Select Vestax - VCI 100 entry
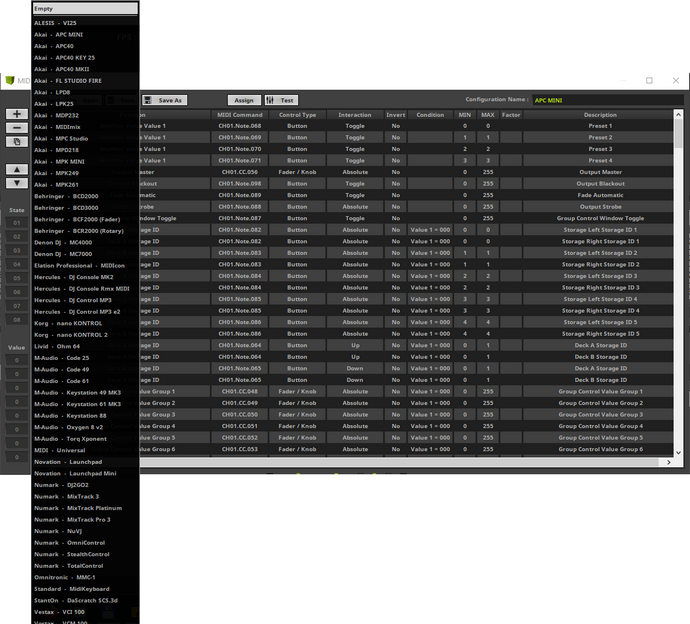Viewport: 690px width, 624px height. point(85,612)
